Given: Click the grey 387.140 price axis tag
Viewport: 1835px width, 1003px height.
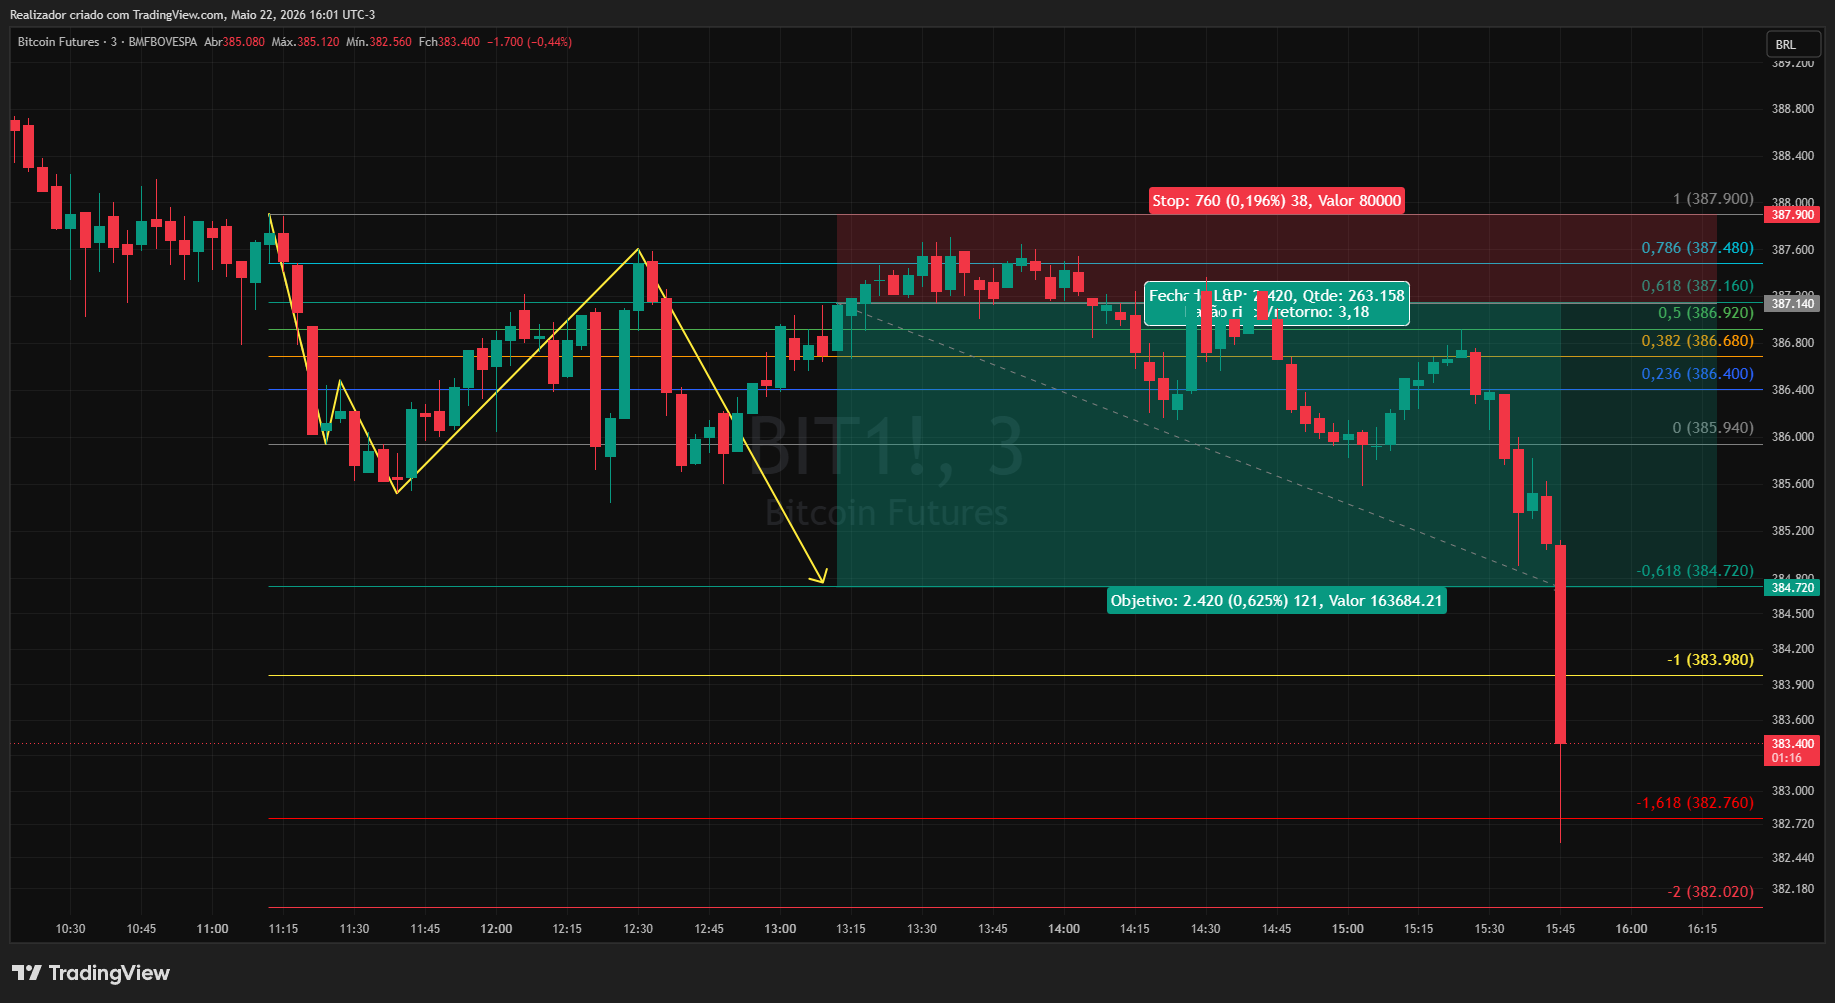Looking at the screenshot, I should pos(1792,304).
